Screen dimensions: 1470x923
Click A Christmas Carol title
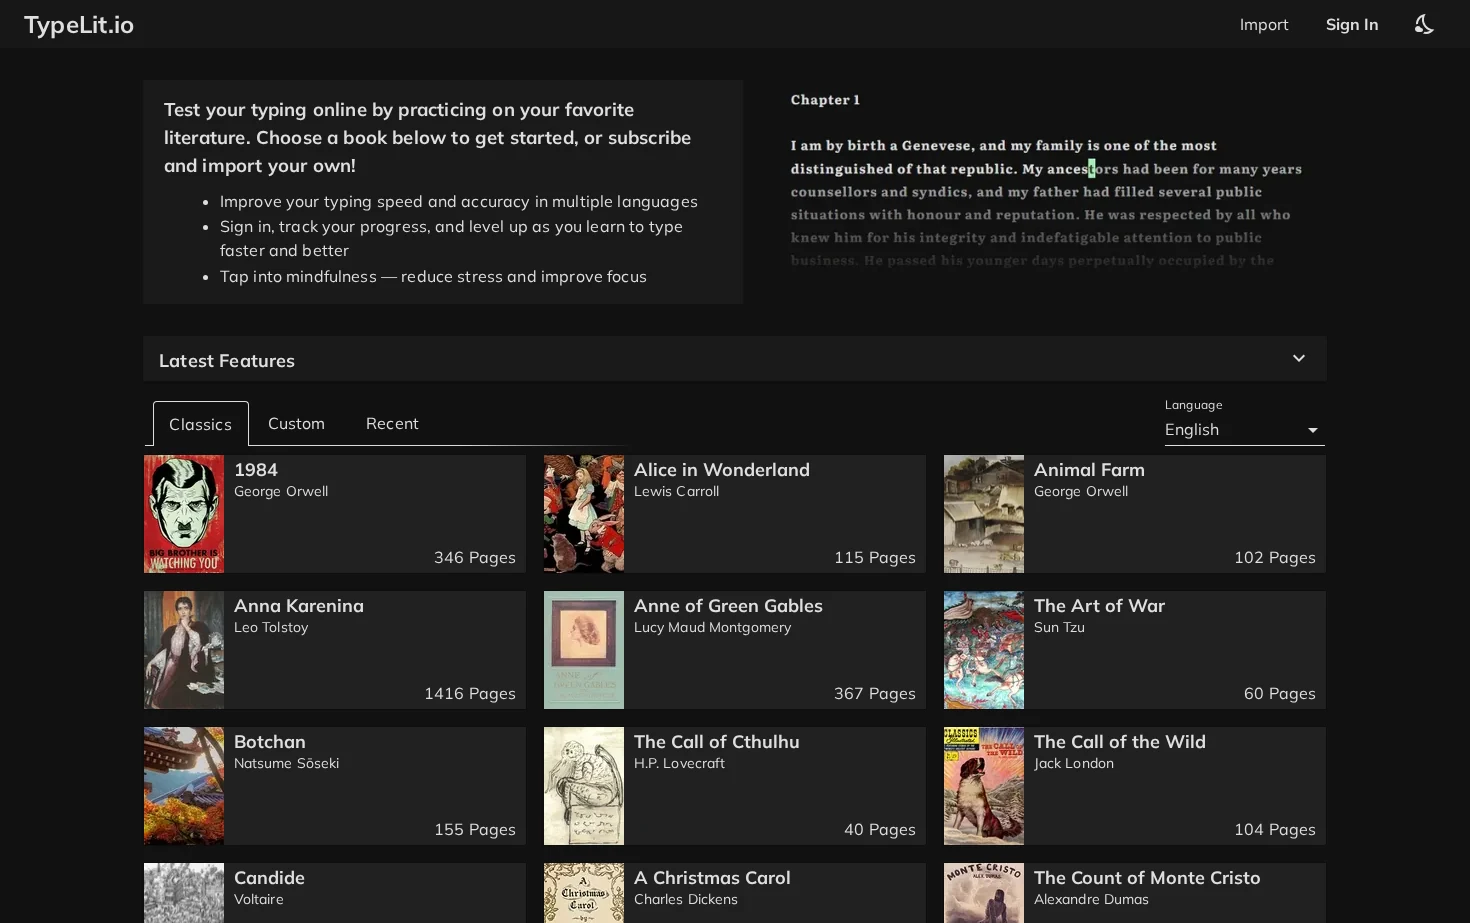(x=712, y=878)
